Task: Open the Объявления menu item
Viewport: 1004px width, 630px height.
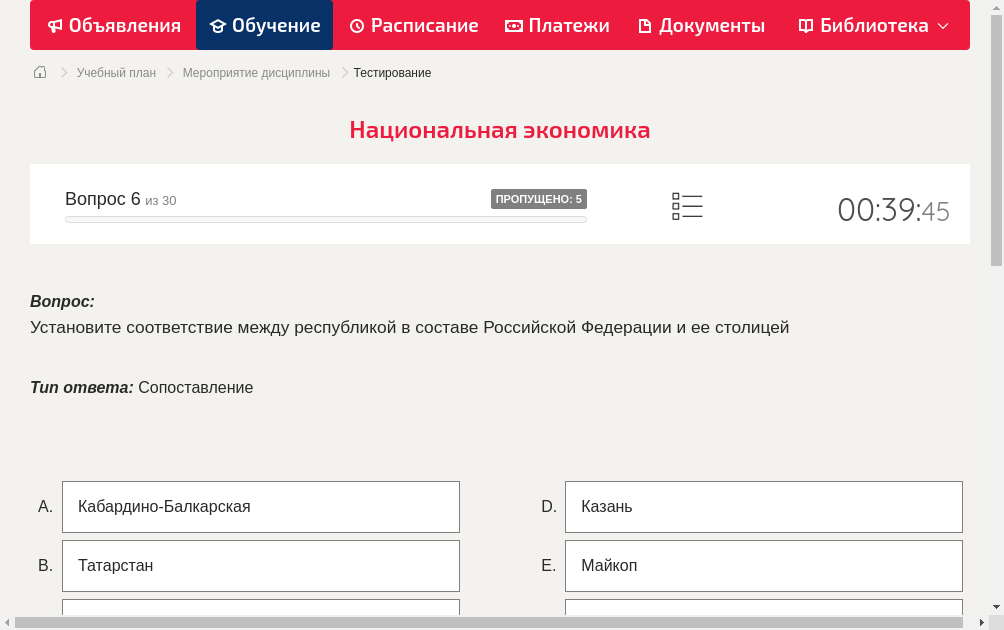Action: (113, 25)
